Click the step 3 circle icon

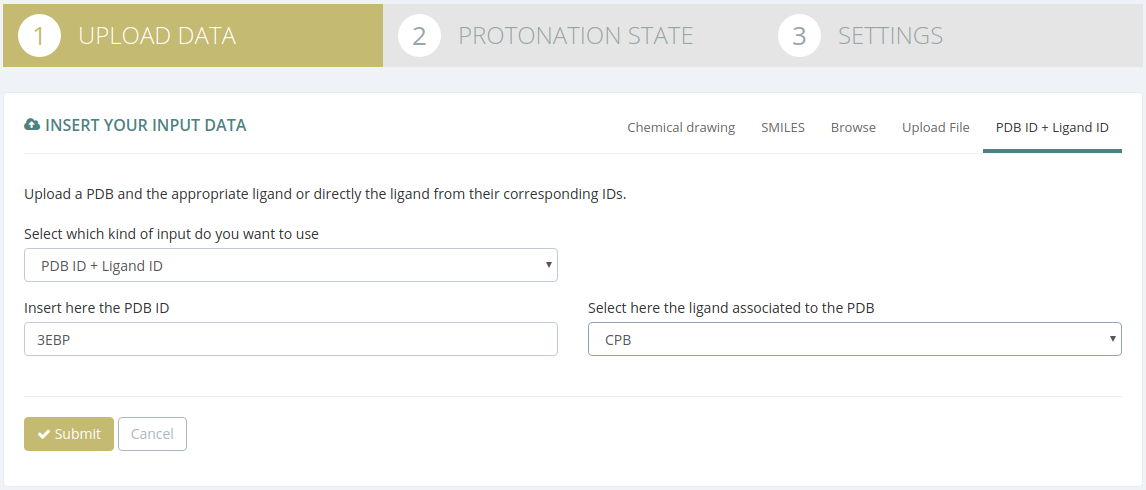[x=800, y=36]
